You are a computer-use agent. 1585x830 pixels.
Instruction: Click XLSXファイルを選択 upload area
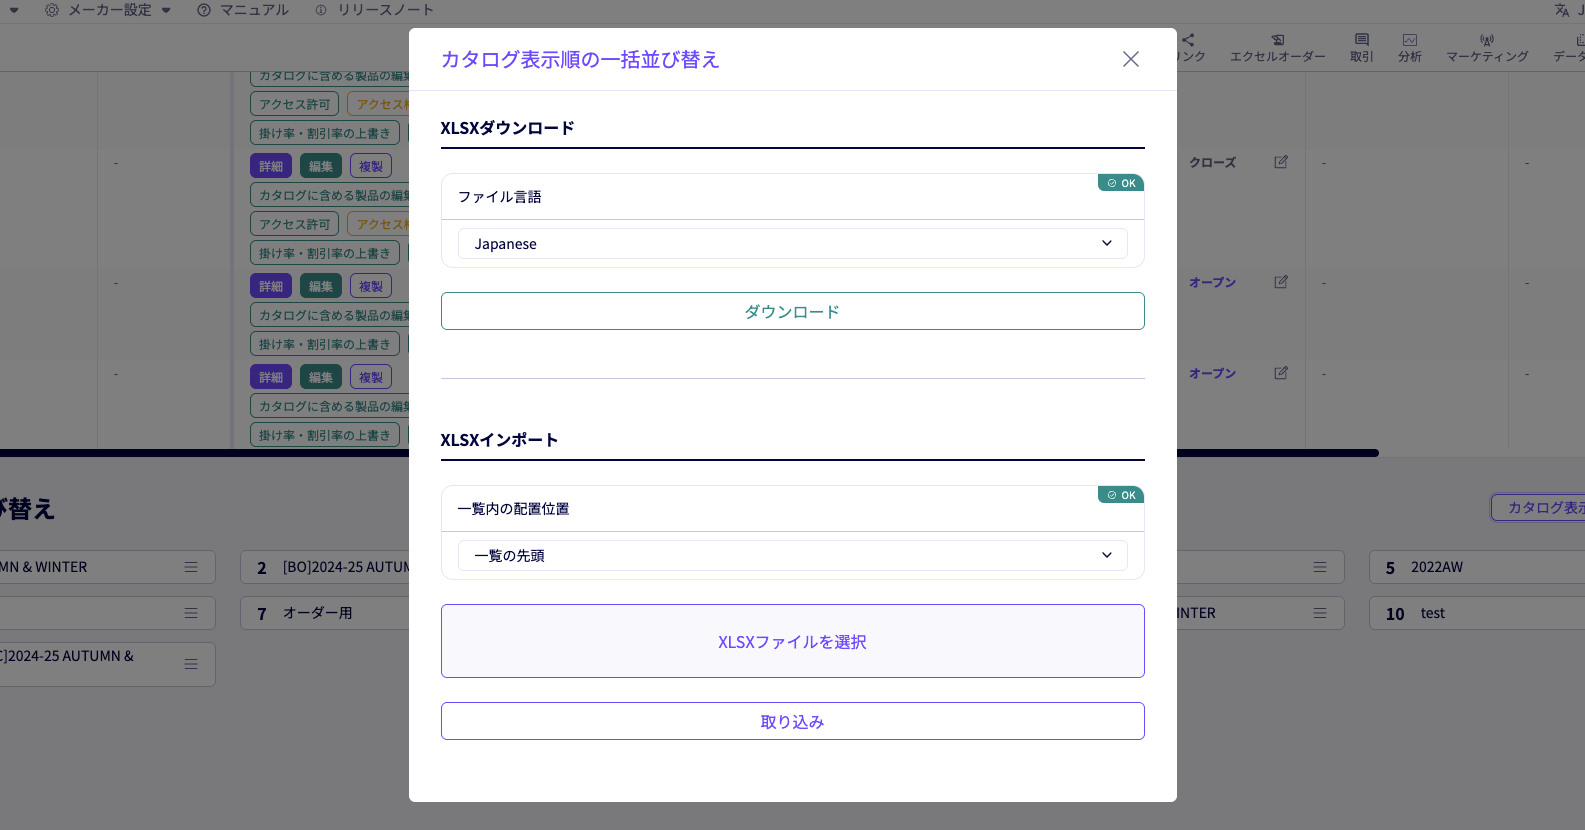[792, 641]
